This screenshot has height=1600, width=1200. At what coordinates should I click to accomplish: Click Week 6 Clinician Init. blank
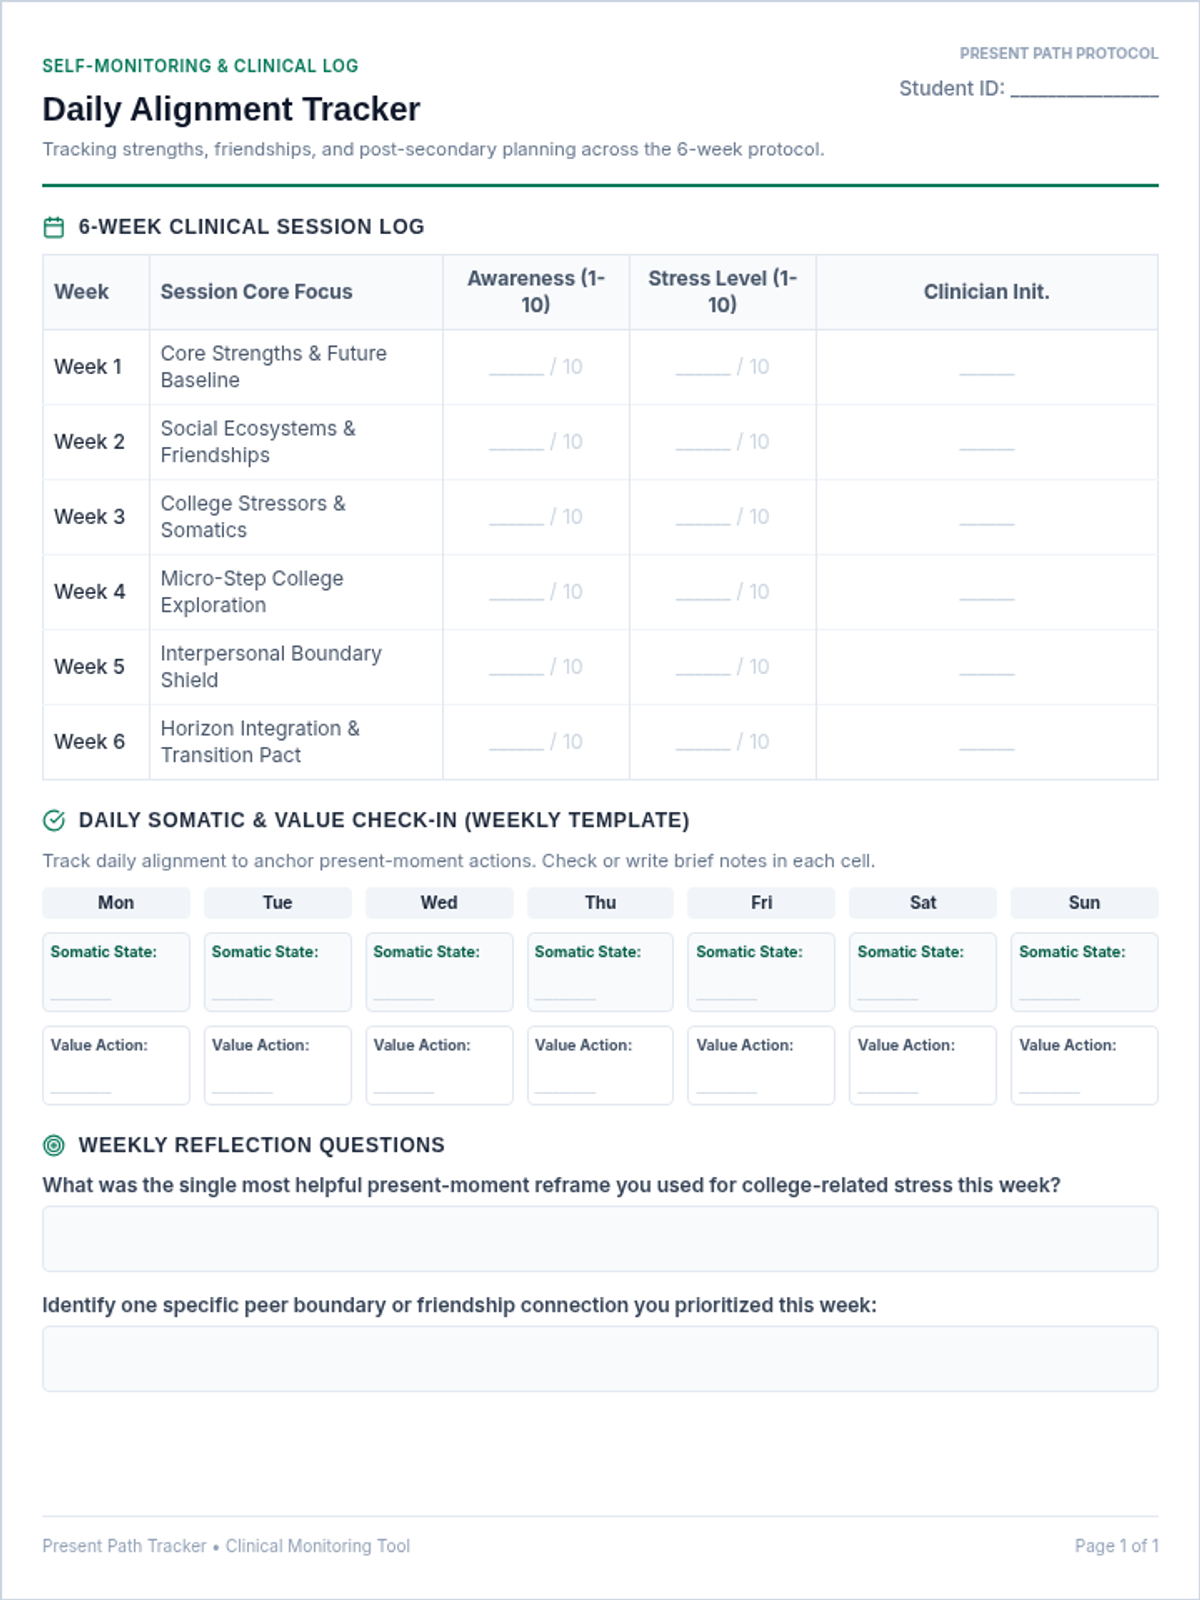tap(987, 743)
